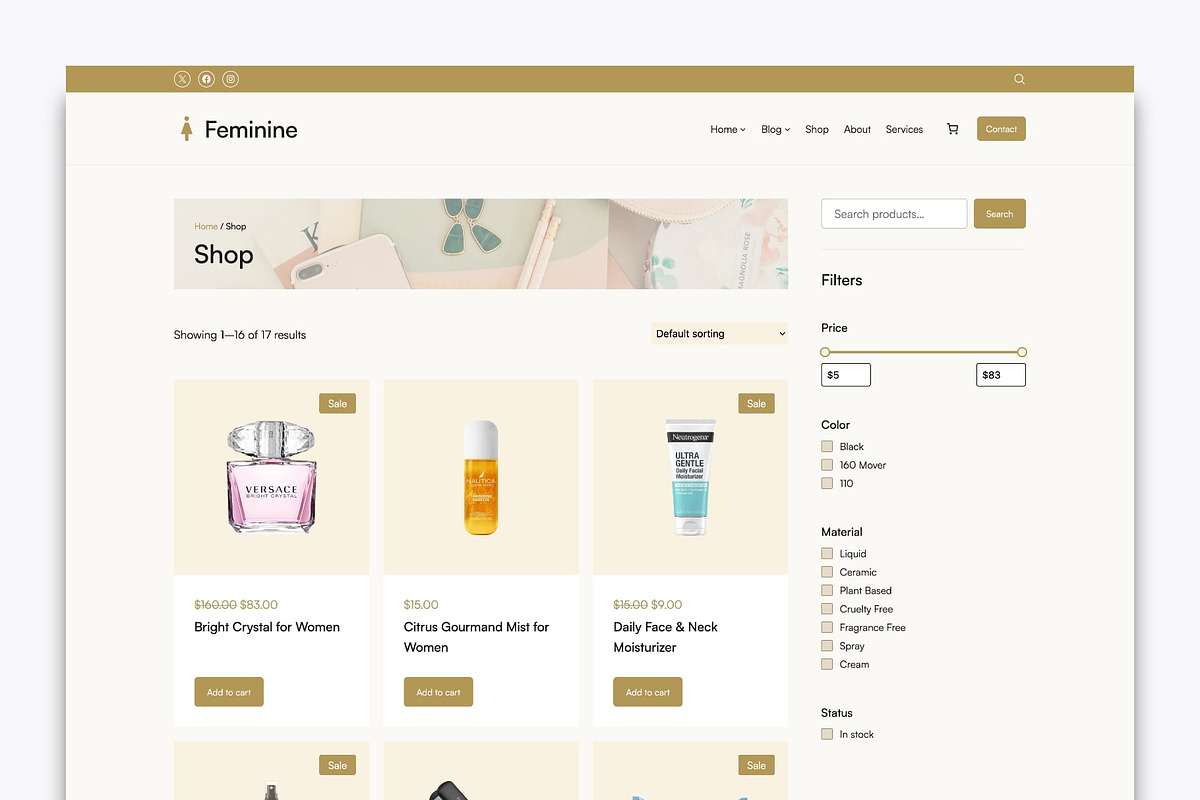
Task: Click the Home breadcrumb link
Action: 206,227
